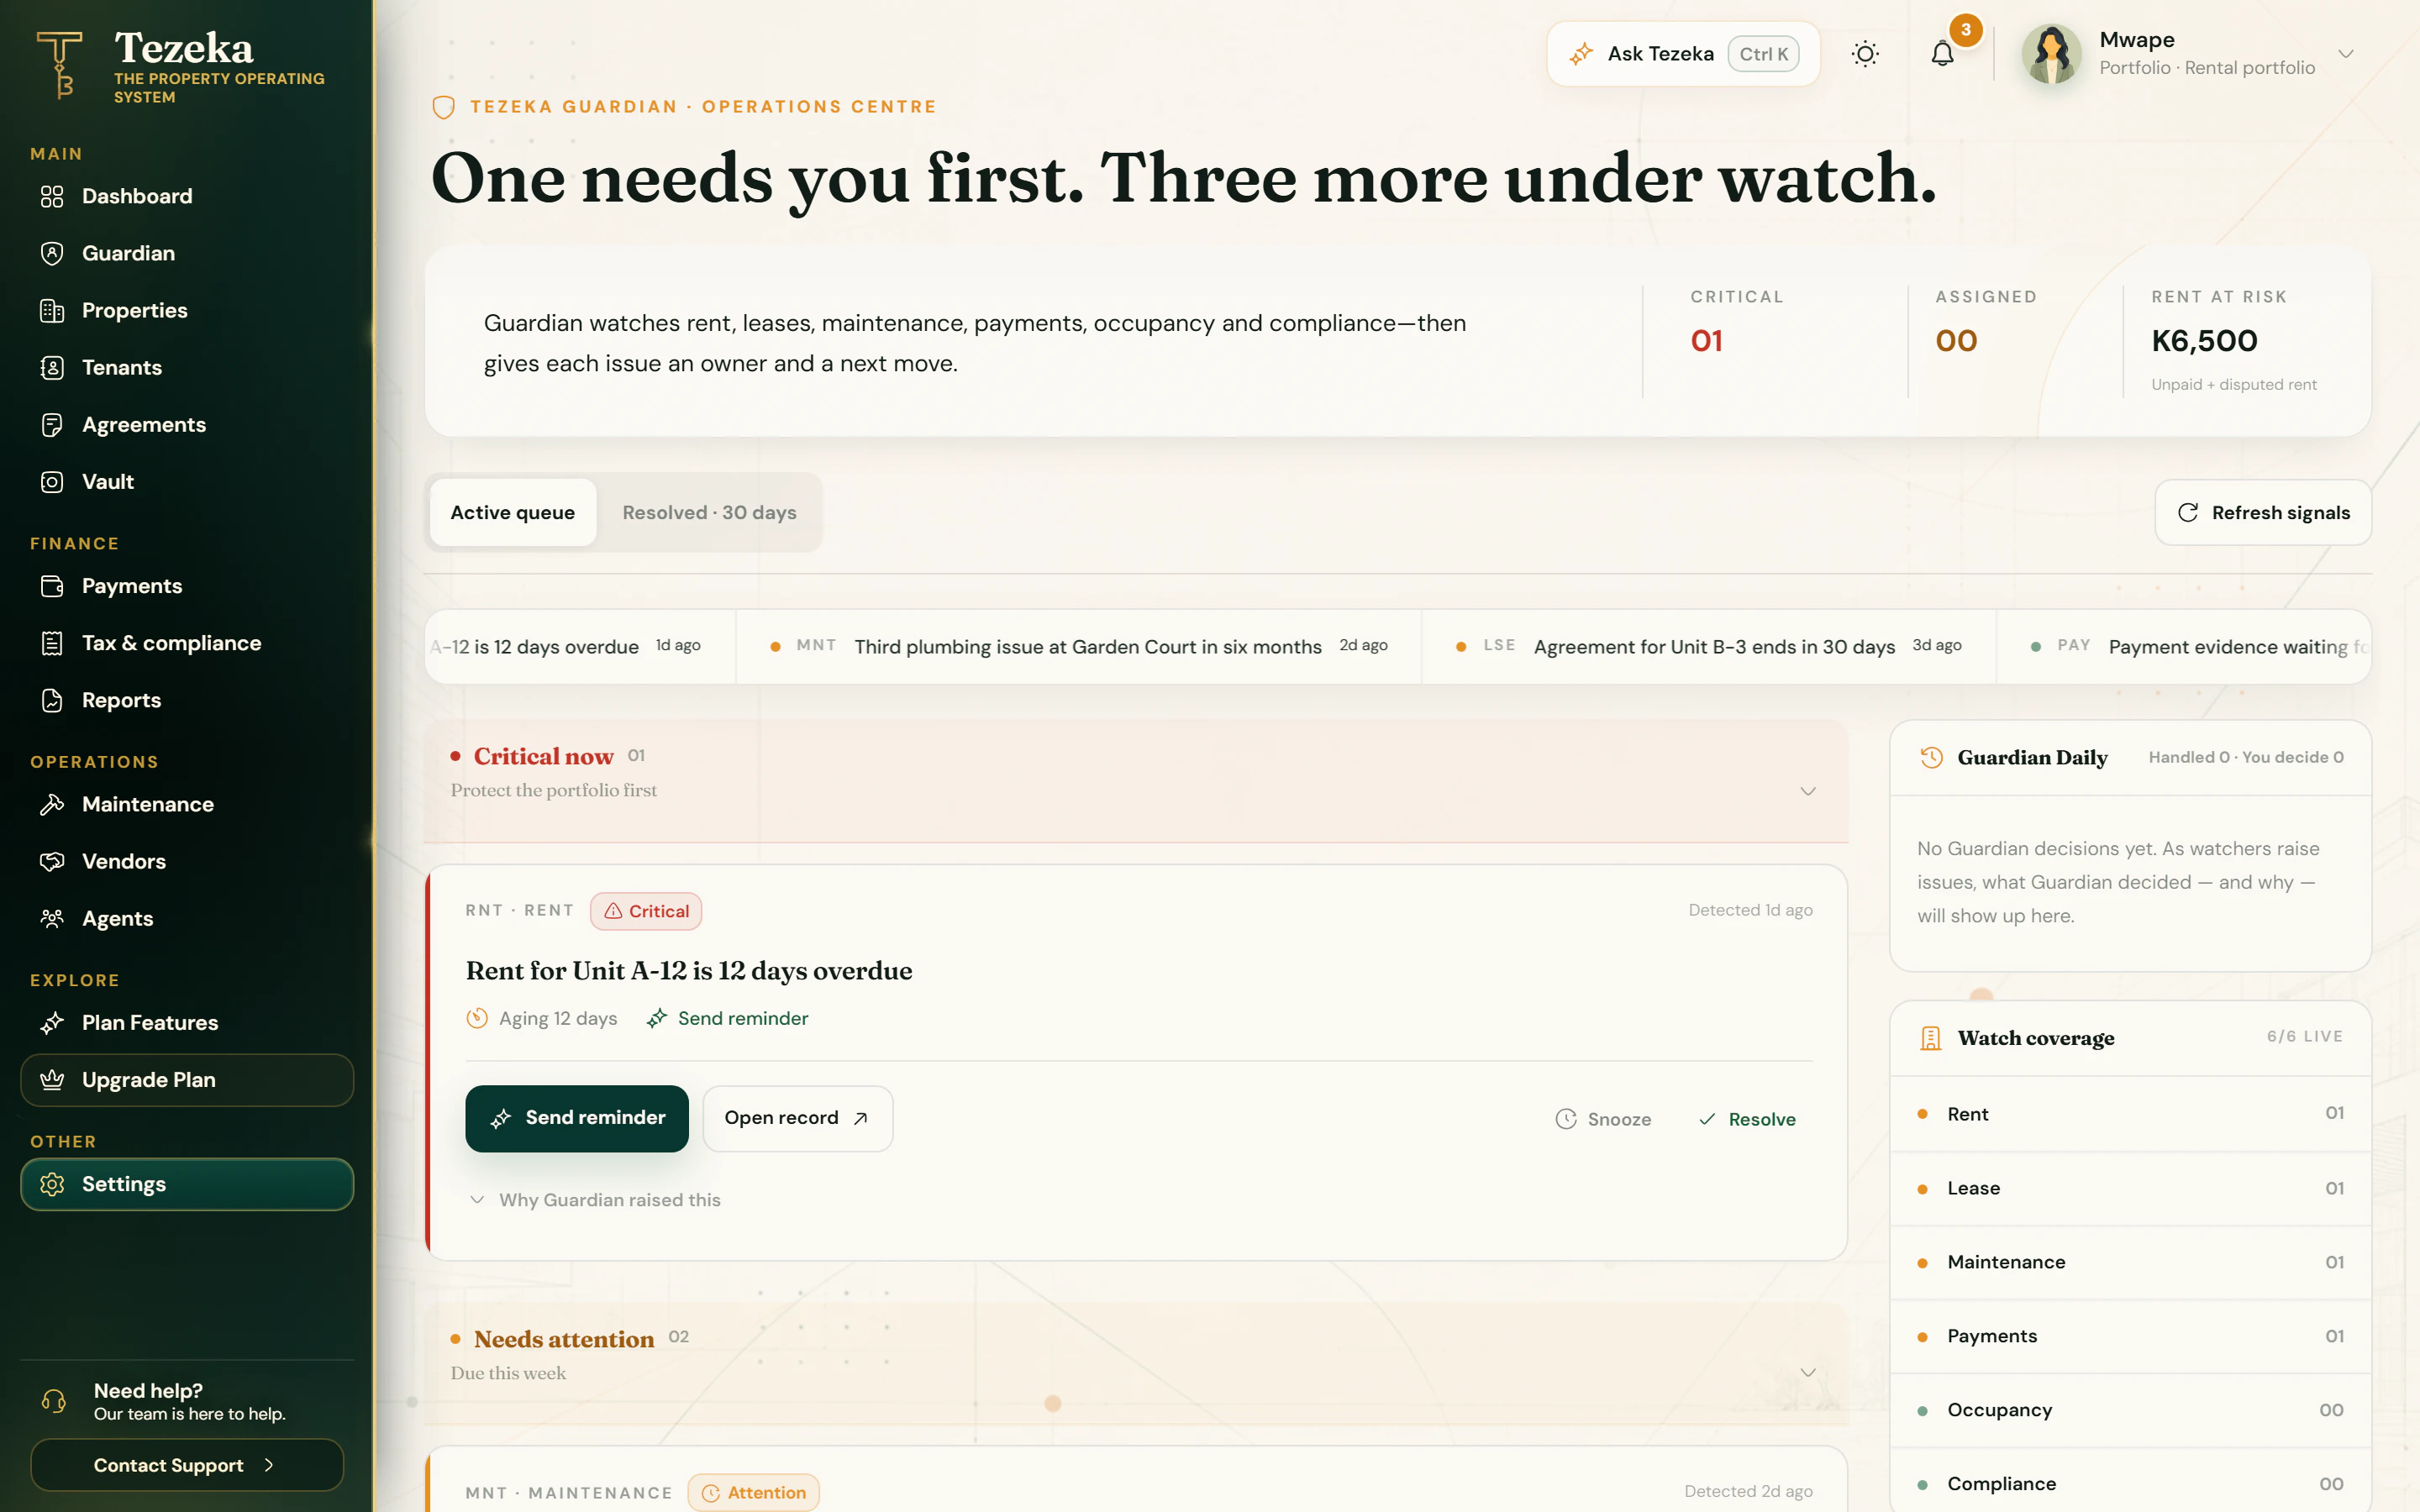2420x1512 pixels.
Task: Select the Occupancy row in Watch coverage
Action: (2131, 1410)
